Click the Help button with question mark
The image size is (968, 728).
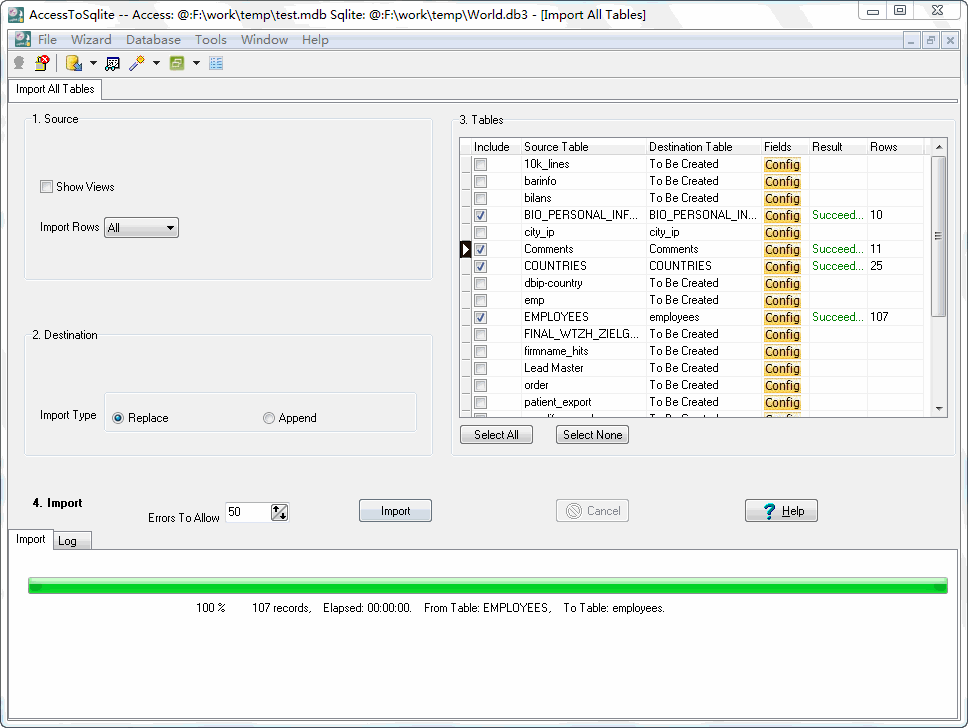coord(781,511)
